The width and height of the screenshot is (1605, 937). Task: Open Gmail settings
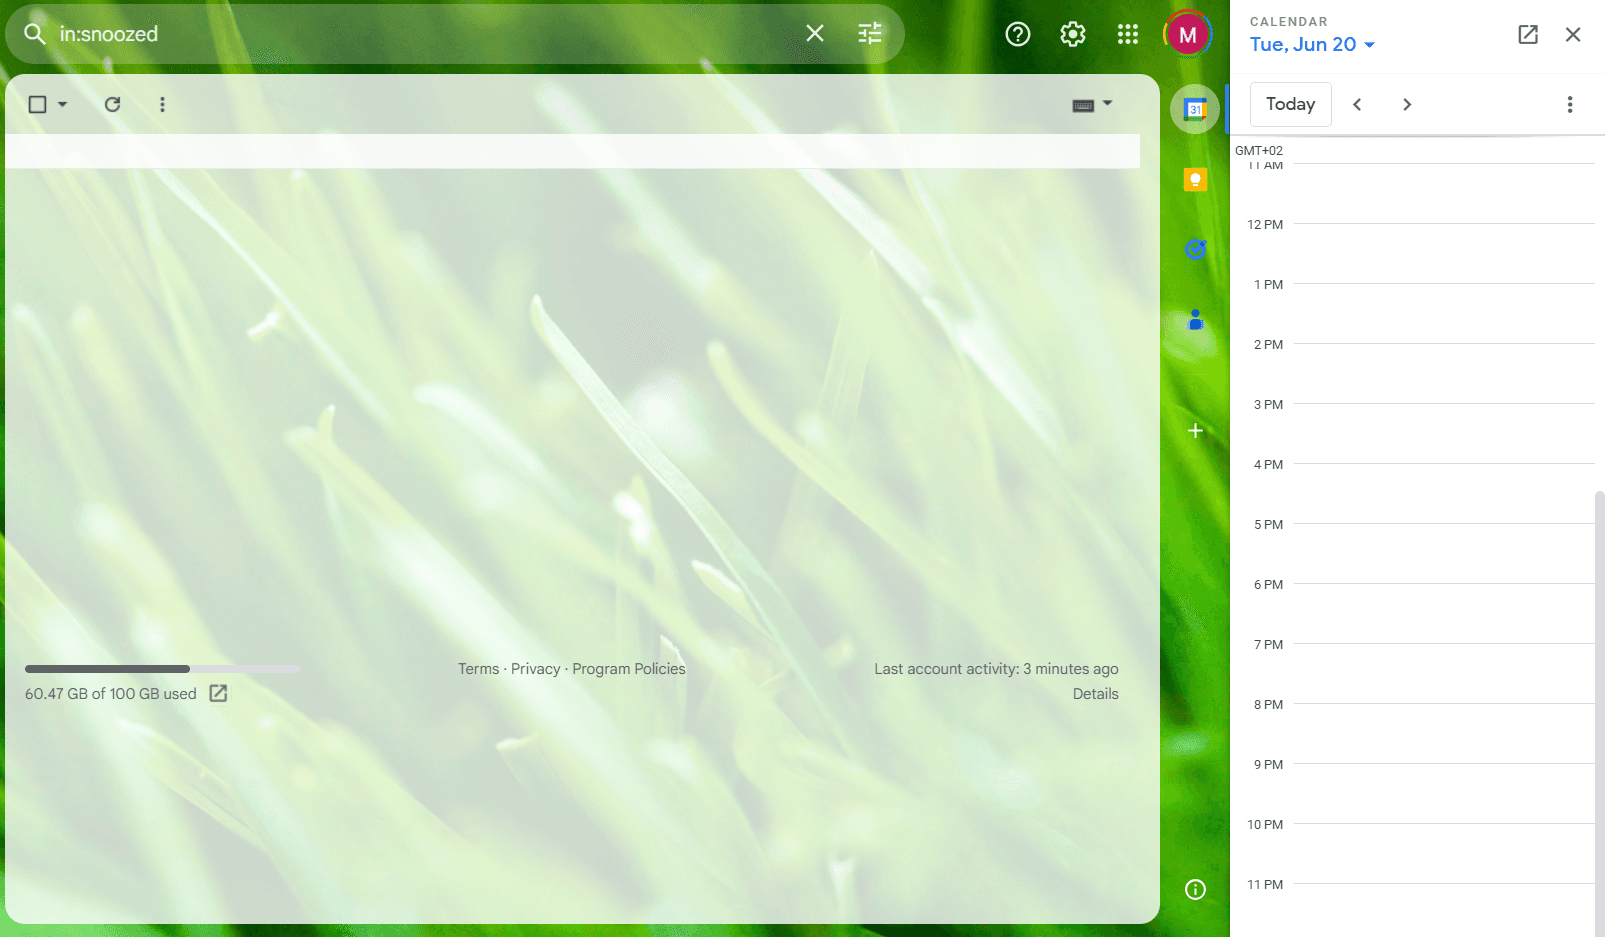click(x=1072, y=33)
